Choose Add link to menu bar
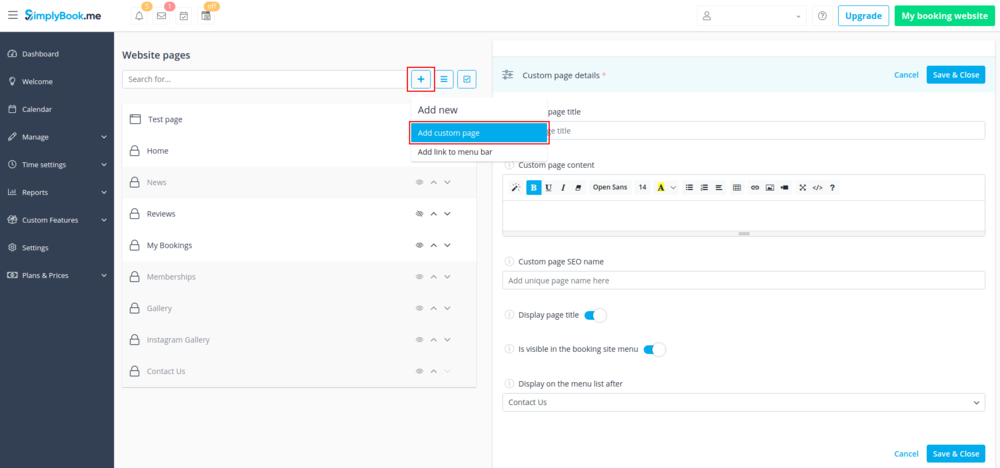The image size is (1000, 468). coord(455,152)
